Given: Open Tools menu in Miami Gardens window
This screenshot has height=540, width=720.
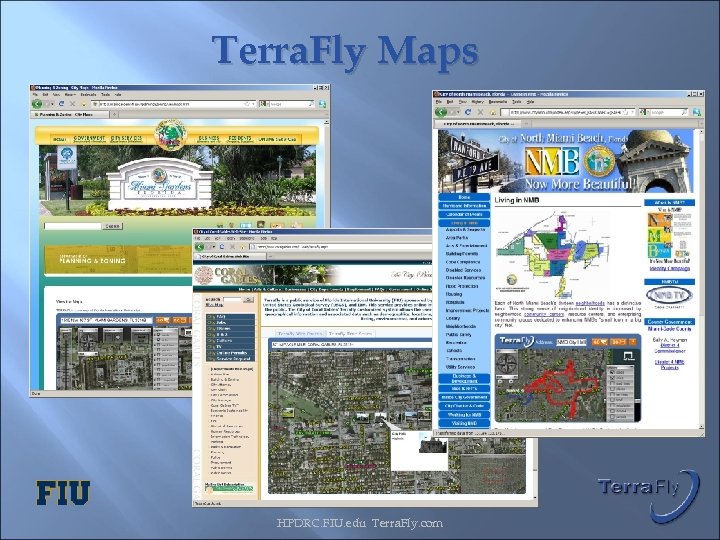Looking at the screenshot, I should (x=105, y=95).
